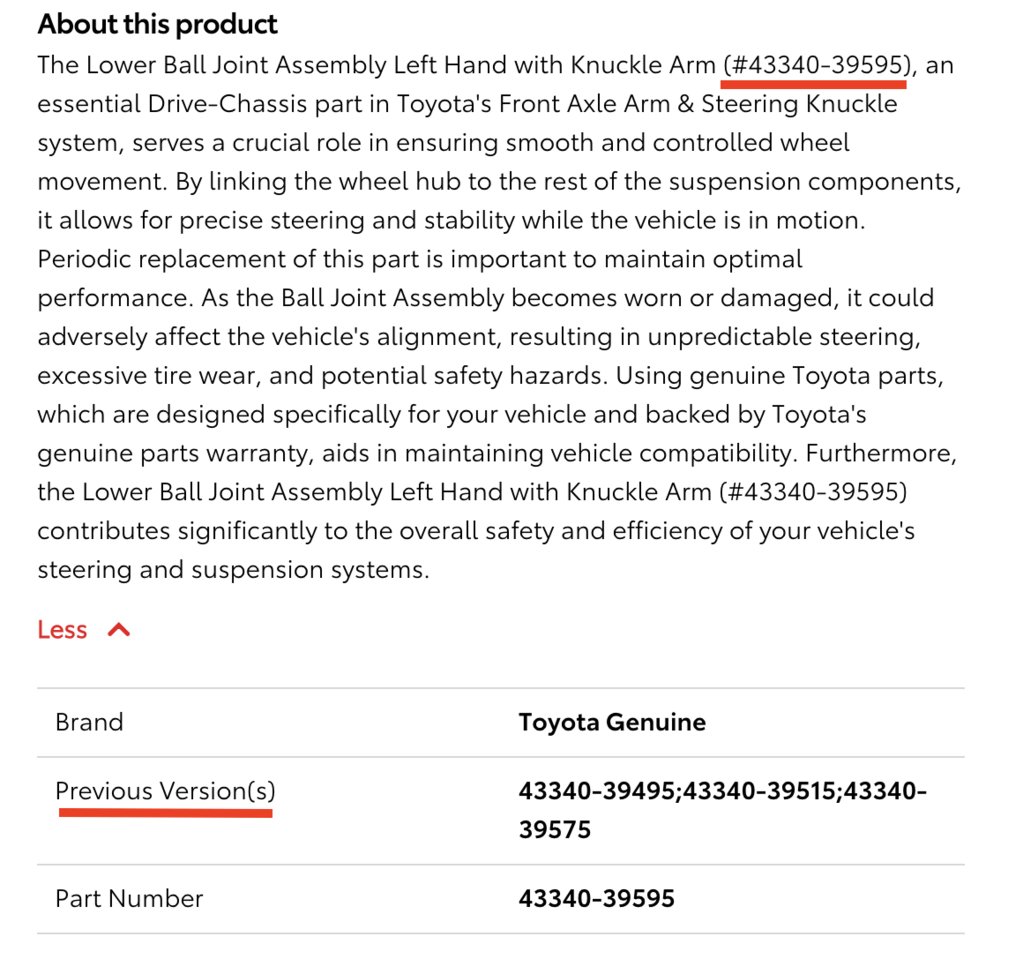Click second mention of (#43340-39595) in paragraph
The width and height of the screenshot is (1023, 974).
point(813,492)
